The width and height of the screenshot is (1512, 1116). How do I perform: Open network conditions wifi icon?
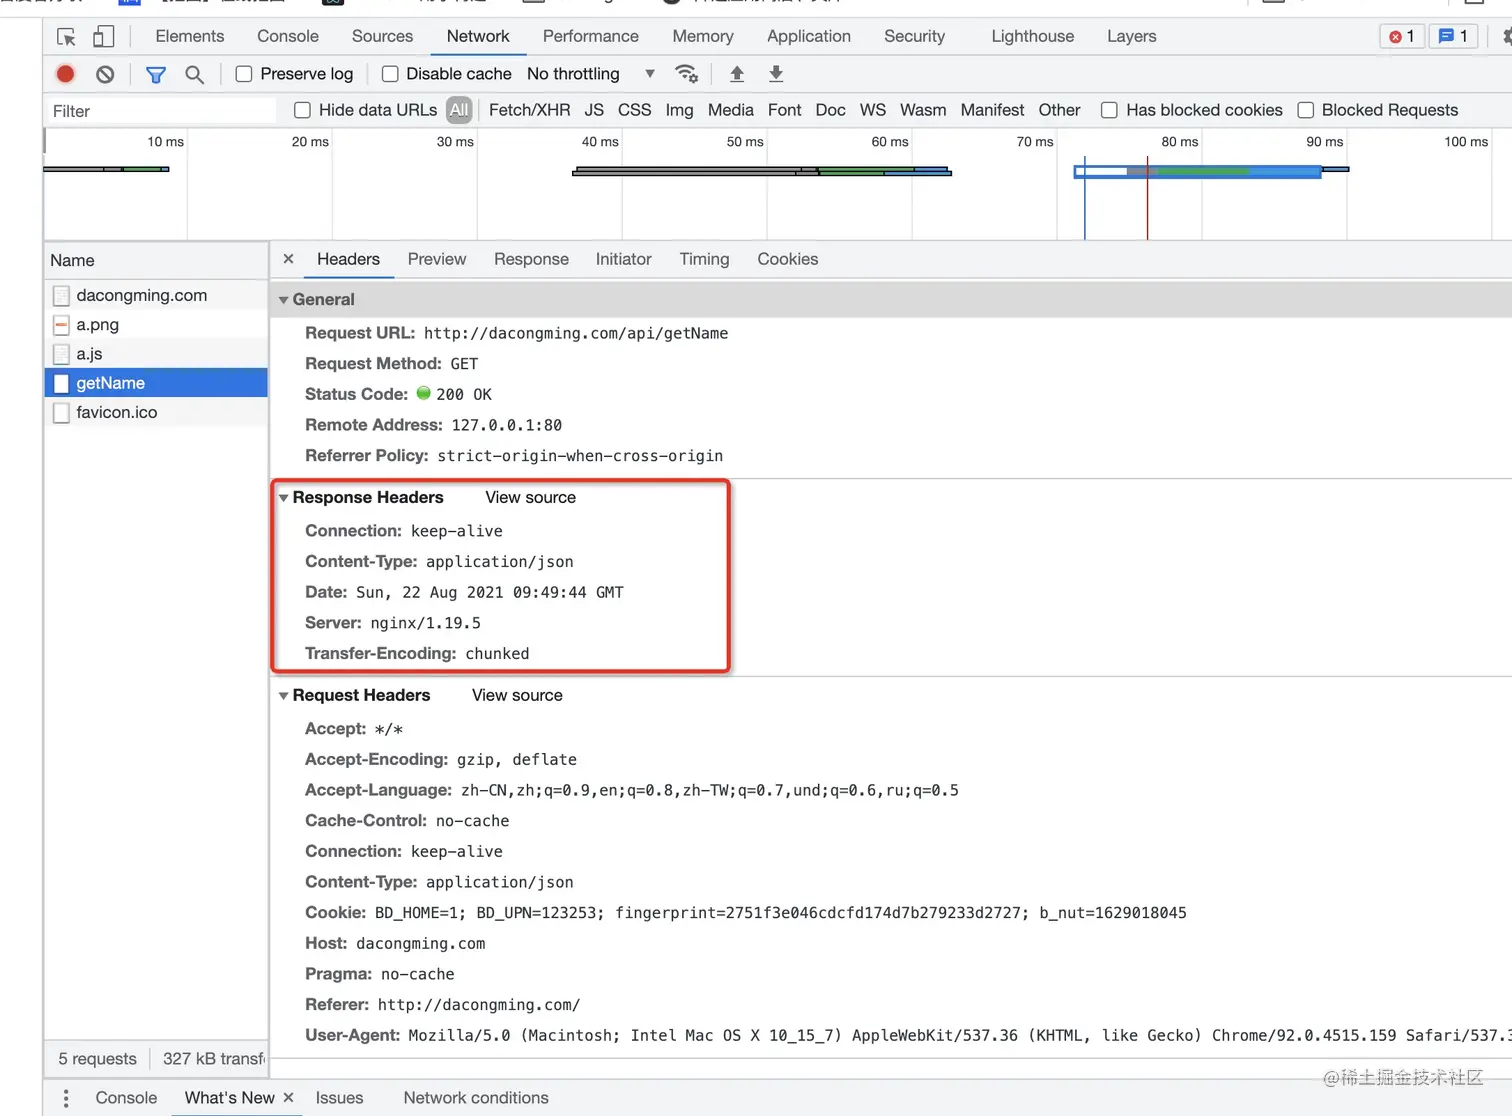click(x=687, y=74)
